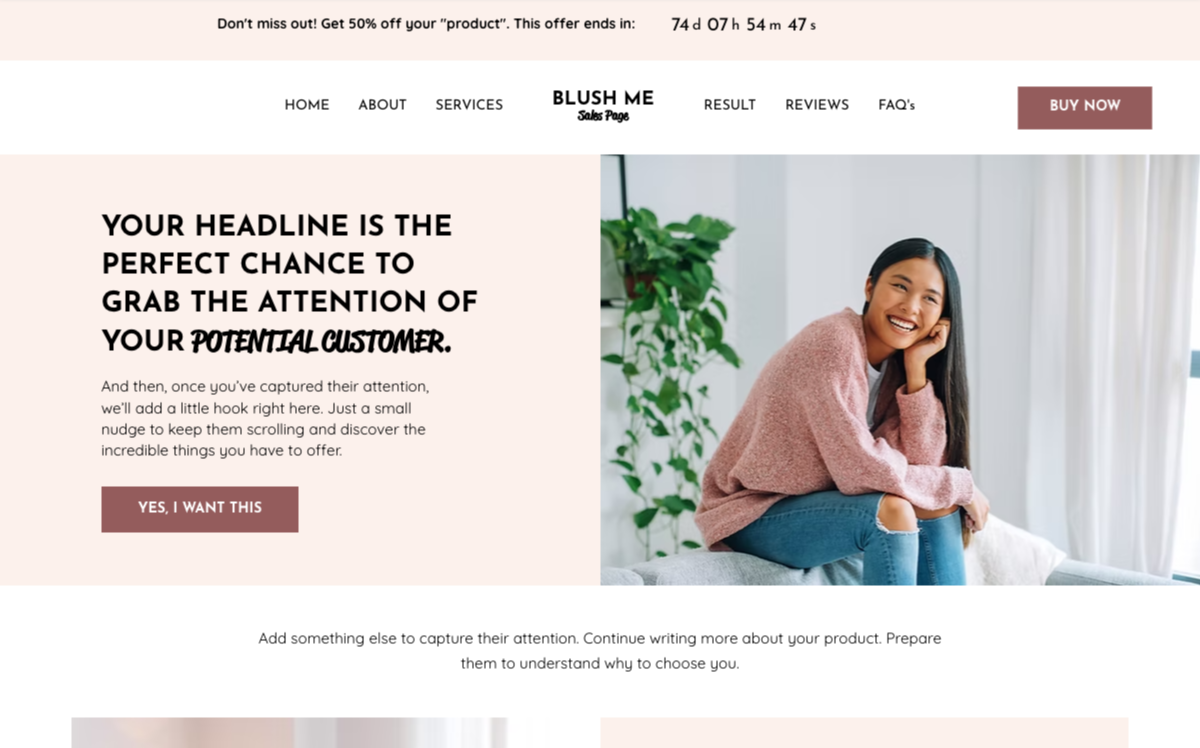Click the 'Add something else' paragraph
This screenshot has width=1200, height=748.
[x=600, y=650]
